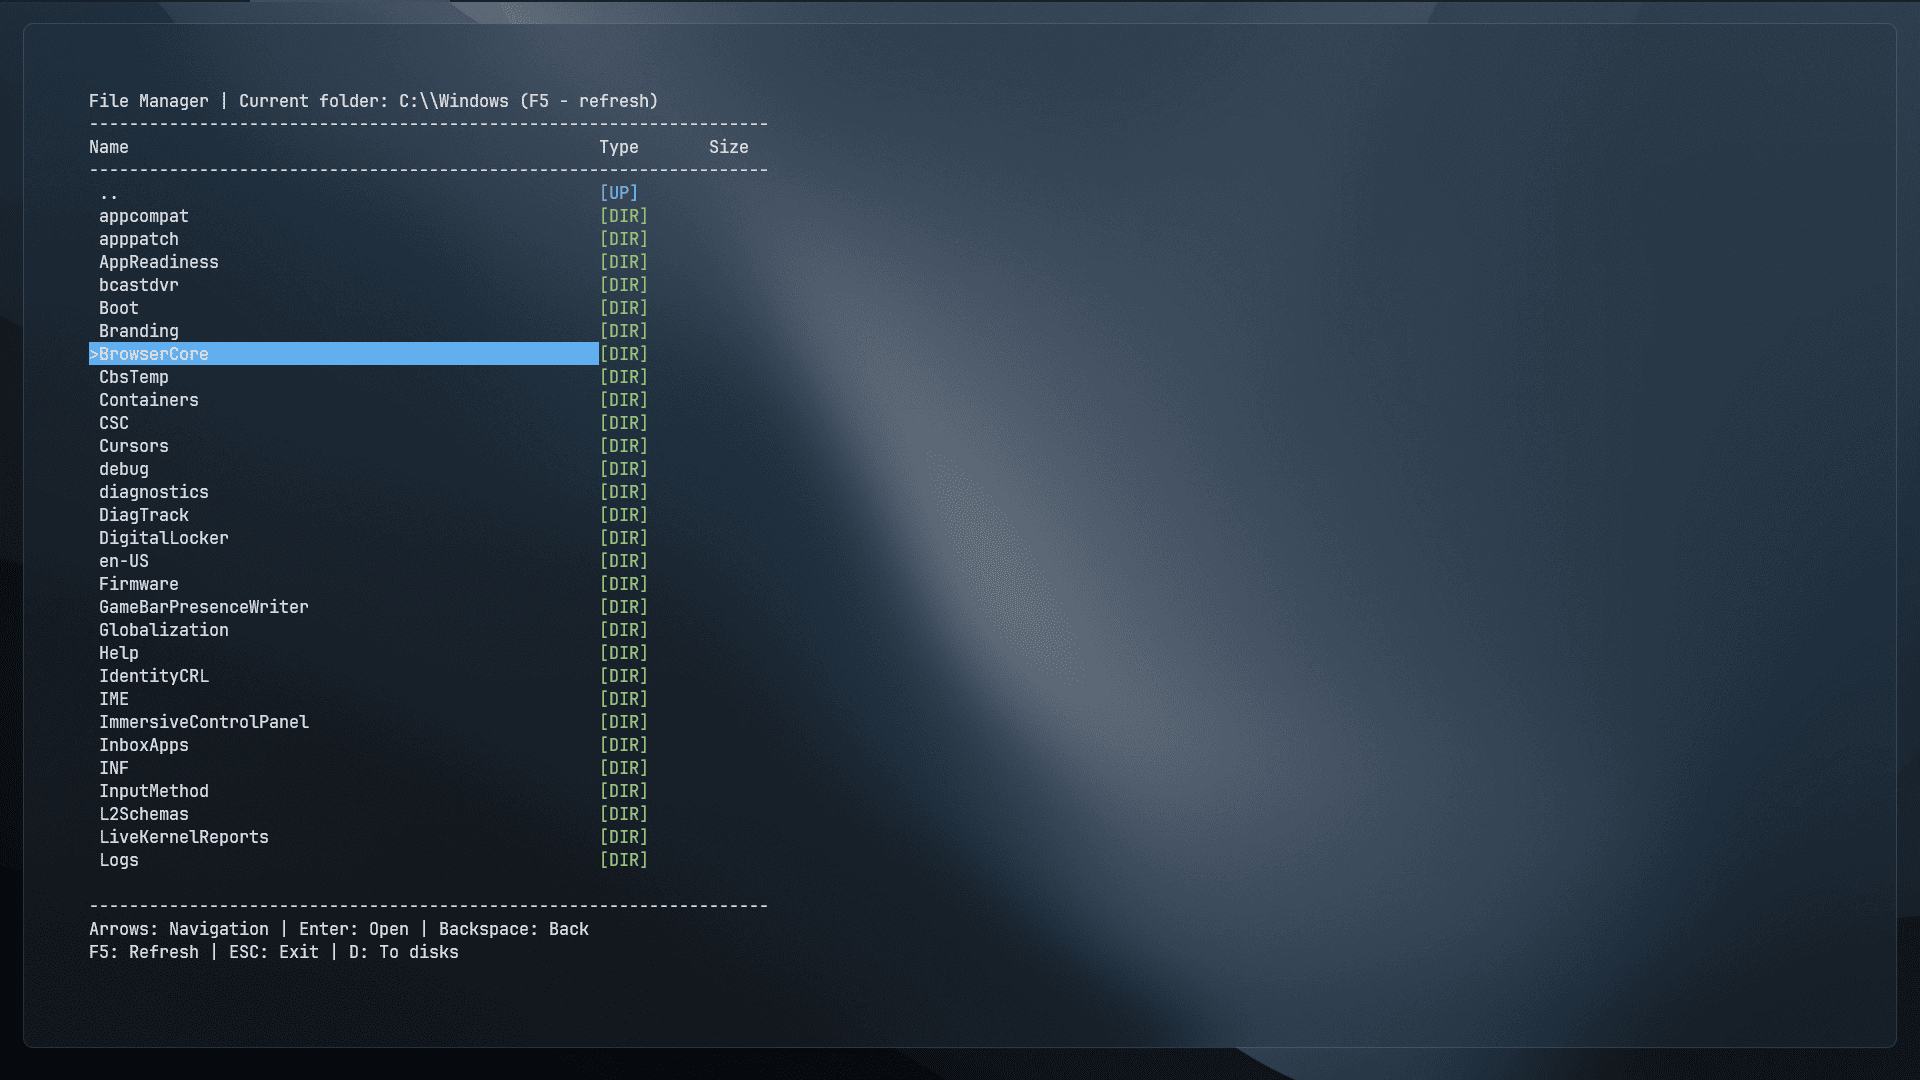The height and width of the screenshot is (1080, 1920).
Task: Select the GameBarPresenceWriter folder
Action: click(x=204, y=607)
